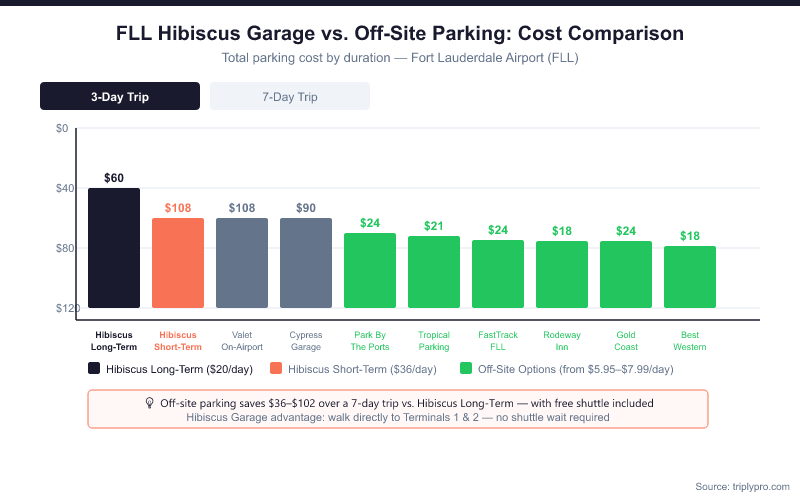Select the Park By The Ports bar

(370, 270)
